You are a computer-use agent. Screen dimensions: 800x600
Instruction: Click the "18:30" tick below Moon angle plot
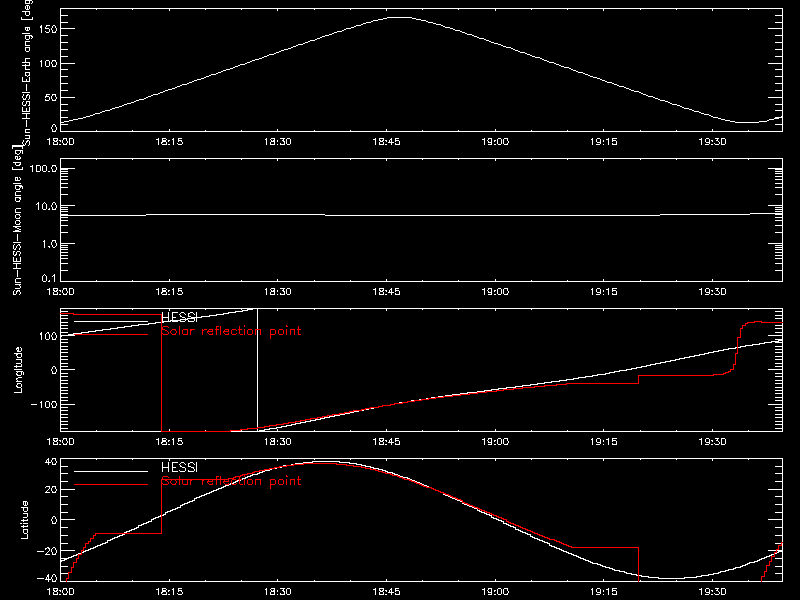click(x=278, y=292)
